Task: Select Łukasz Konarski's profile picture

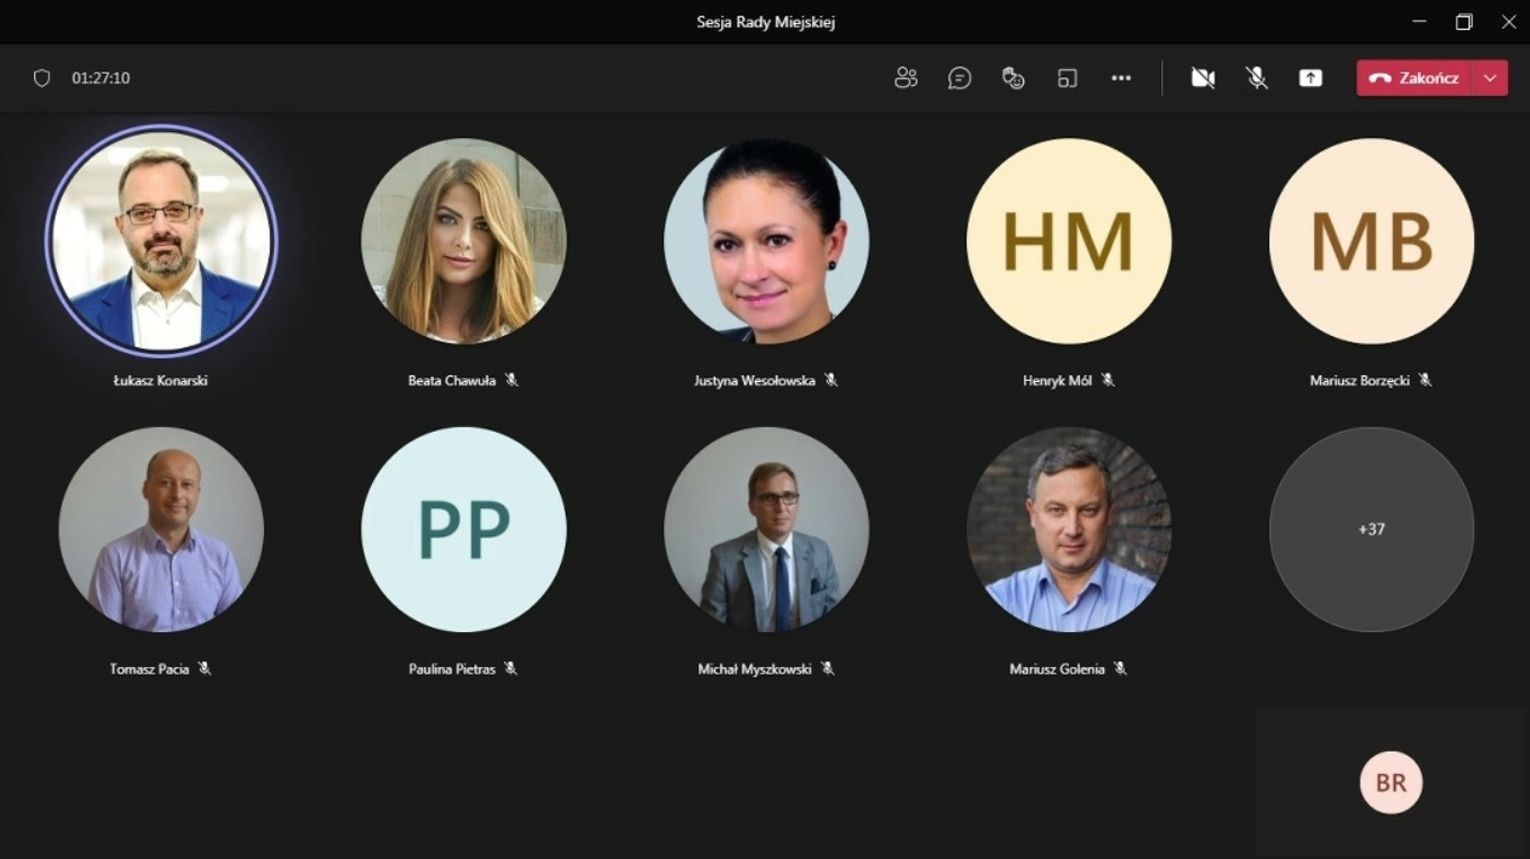Action: click(161, 241)
